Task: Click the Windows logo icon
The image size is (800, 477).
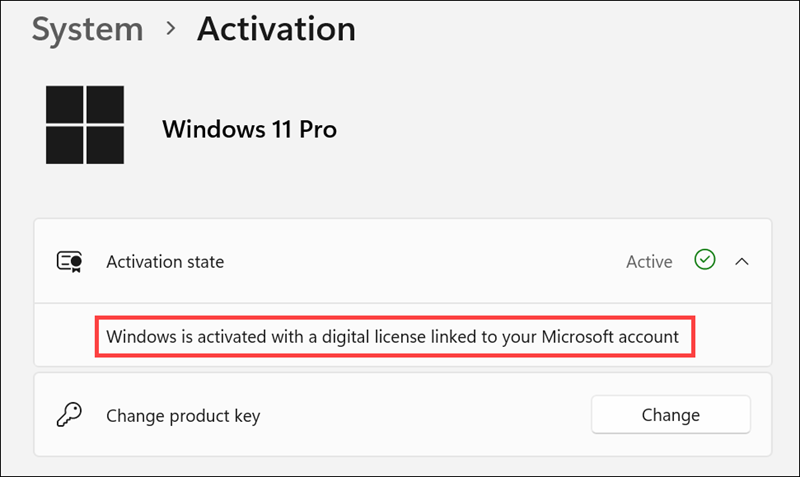Action: pyautogui.click(x=85, y=125)
